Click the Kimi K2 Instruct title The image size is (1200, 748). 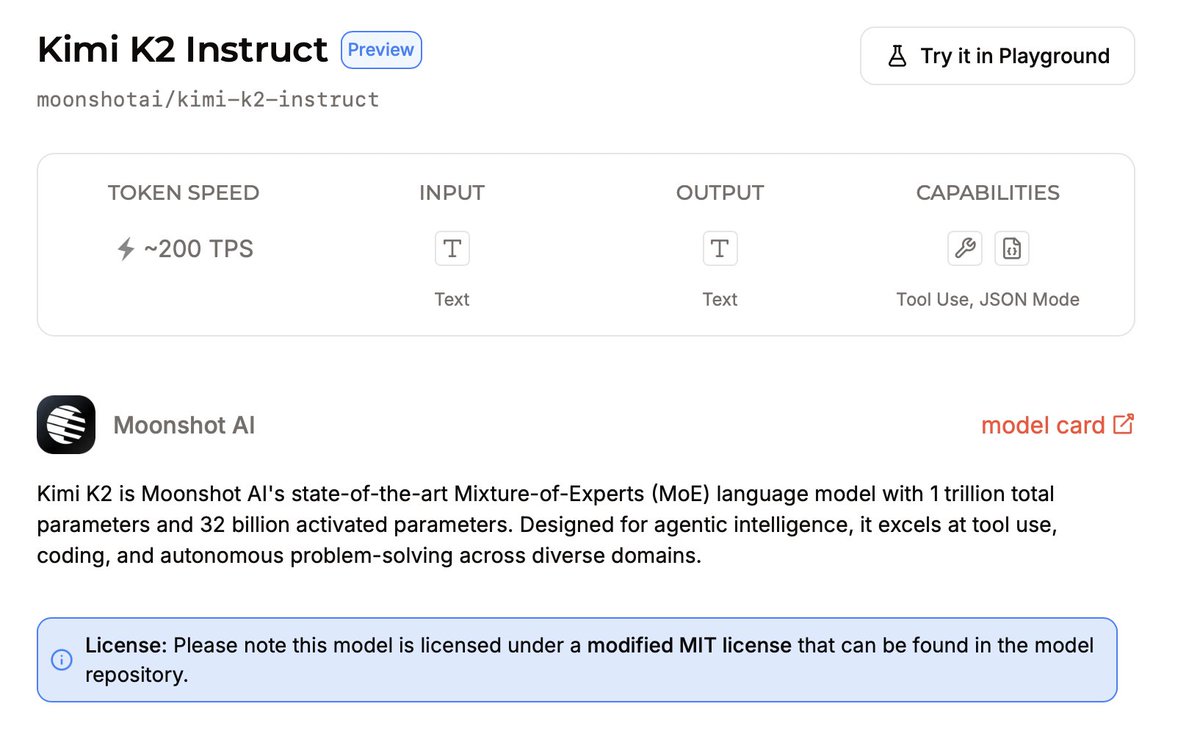181,49
